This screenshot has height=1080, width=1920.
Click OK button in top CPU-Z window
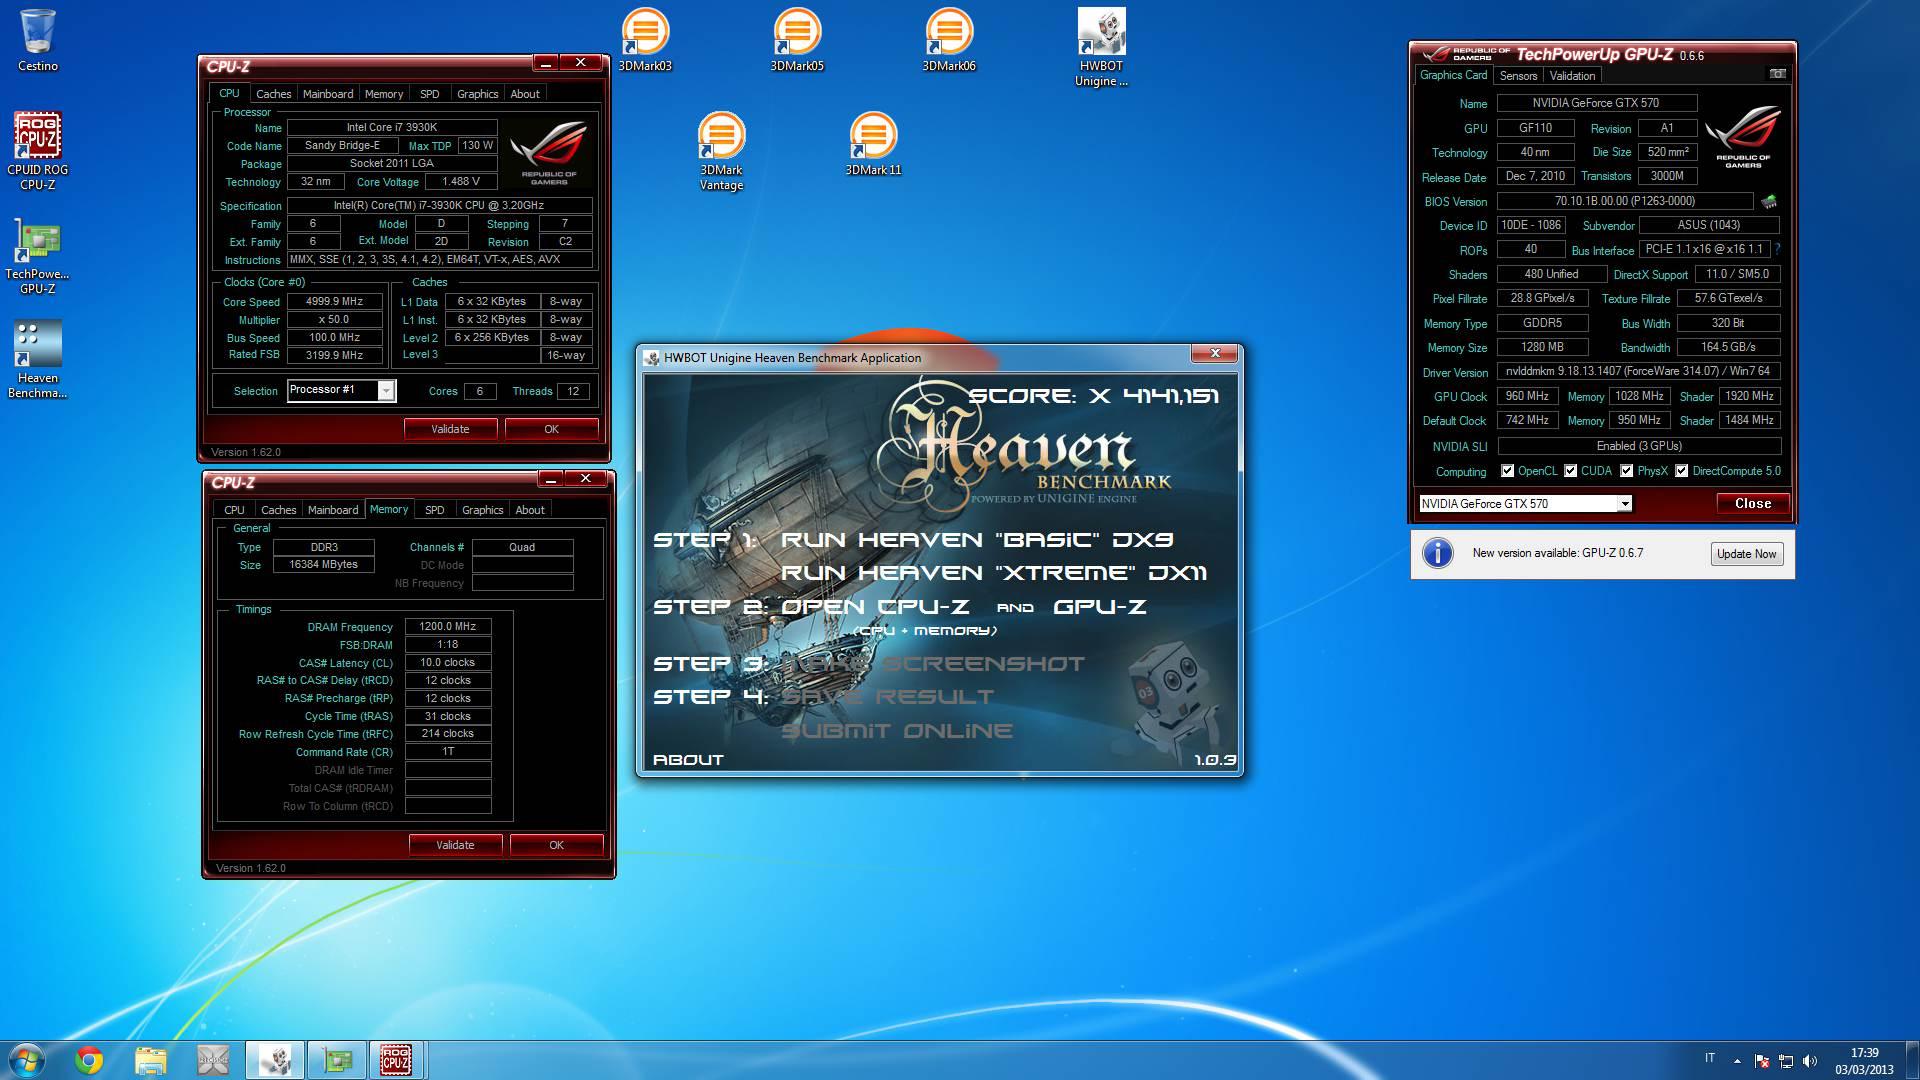pos(552,429)
